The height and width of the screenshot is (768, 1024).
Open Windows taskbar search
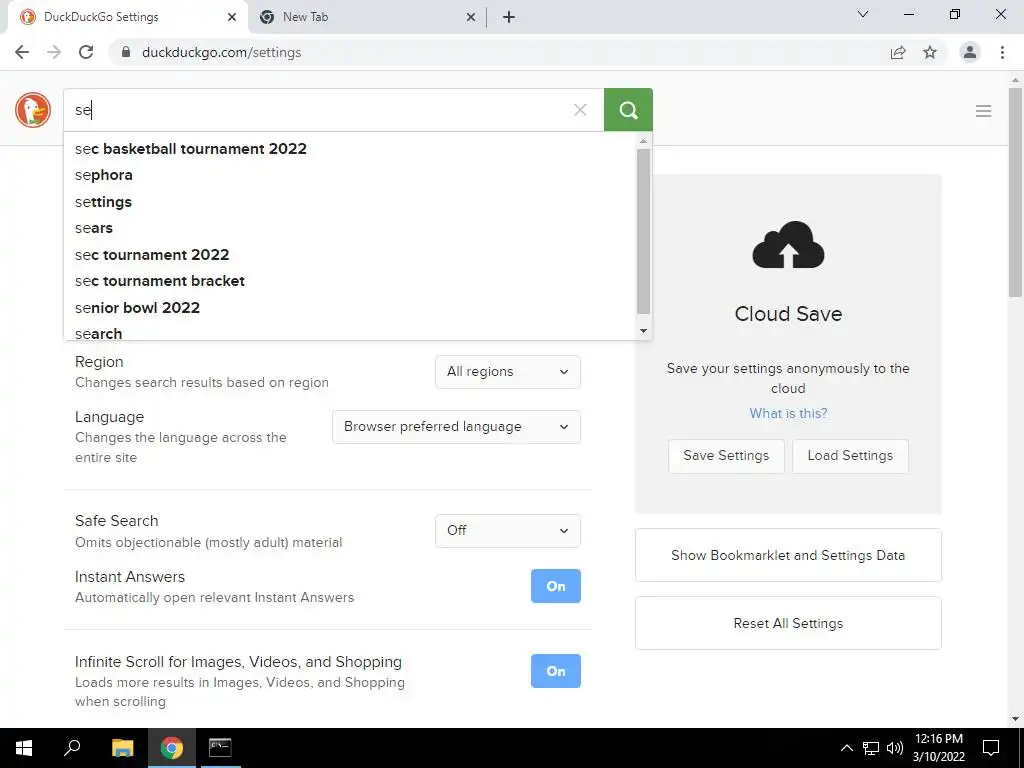(x=72, y=748)
